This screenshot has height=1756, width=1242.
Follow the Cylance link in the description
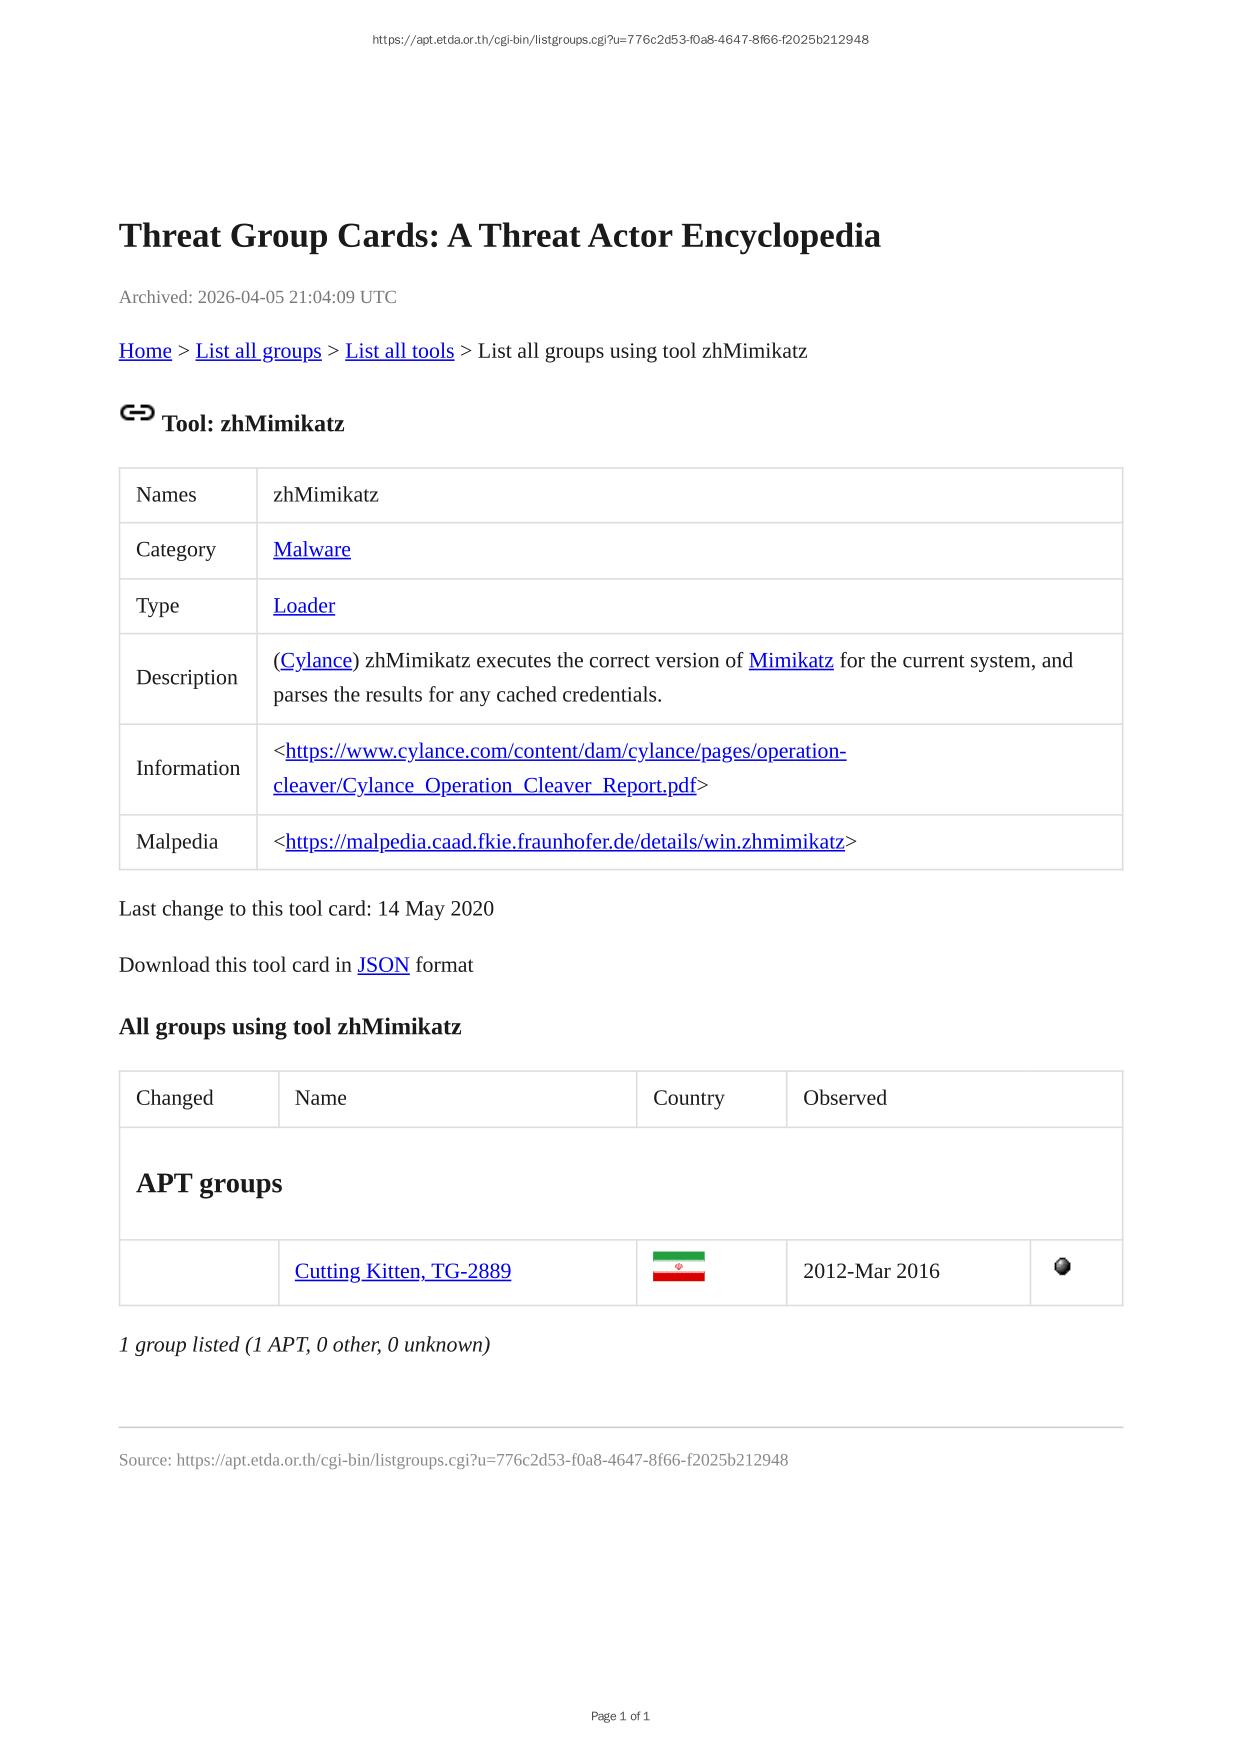(316, 661)
